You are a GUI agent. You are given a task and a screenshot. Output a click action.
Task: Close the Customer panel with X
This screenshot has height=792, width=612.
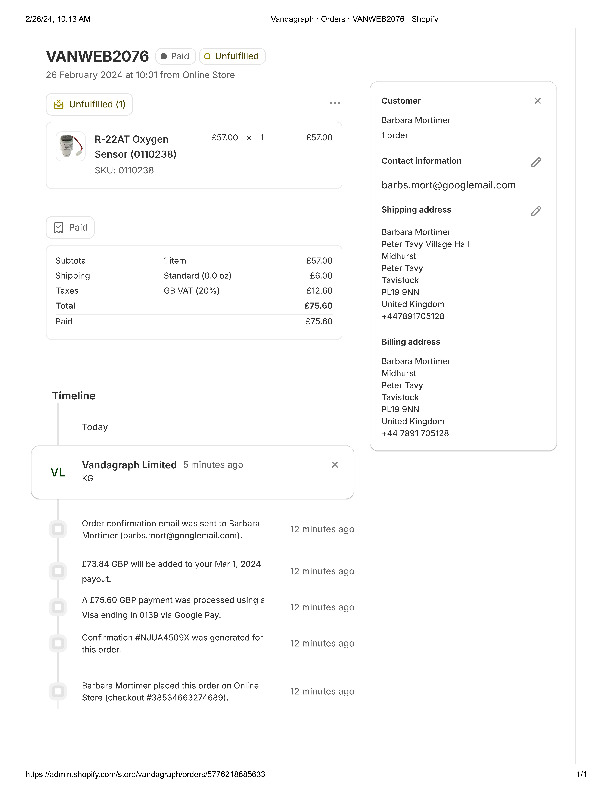(537, 101)
